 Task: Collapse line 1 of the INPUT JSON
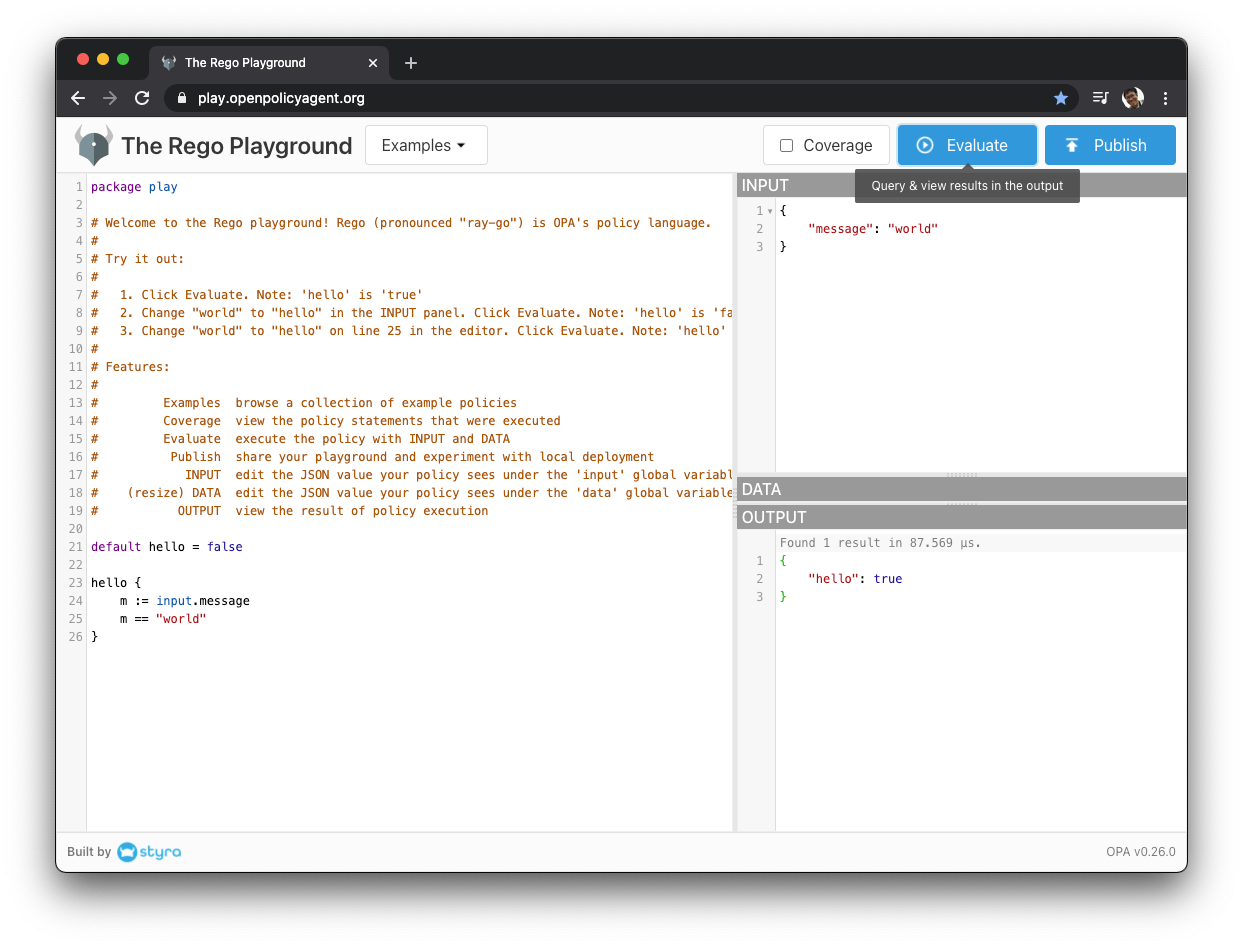(768, 210)
